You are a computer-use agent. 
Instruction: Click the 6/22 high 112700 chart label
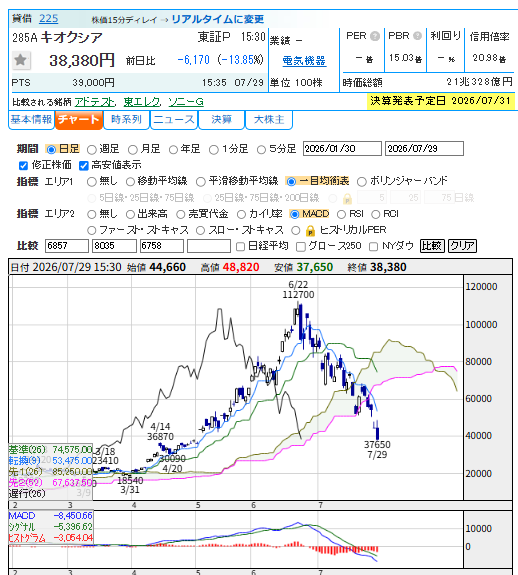click(x=298, y=290)
